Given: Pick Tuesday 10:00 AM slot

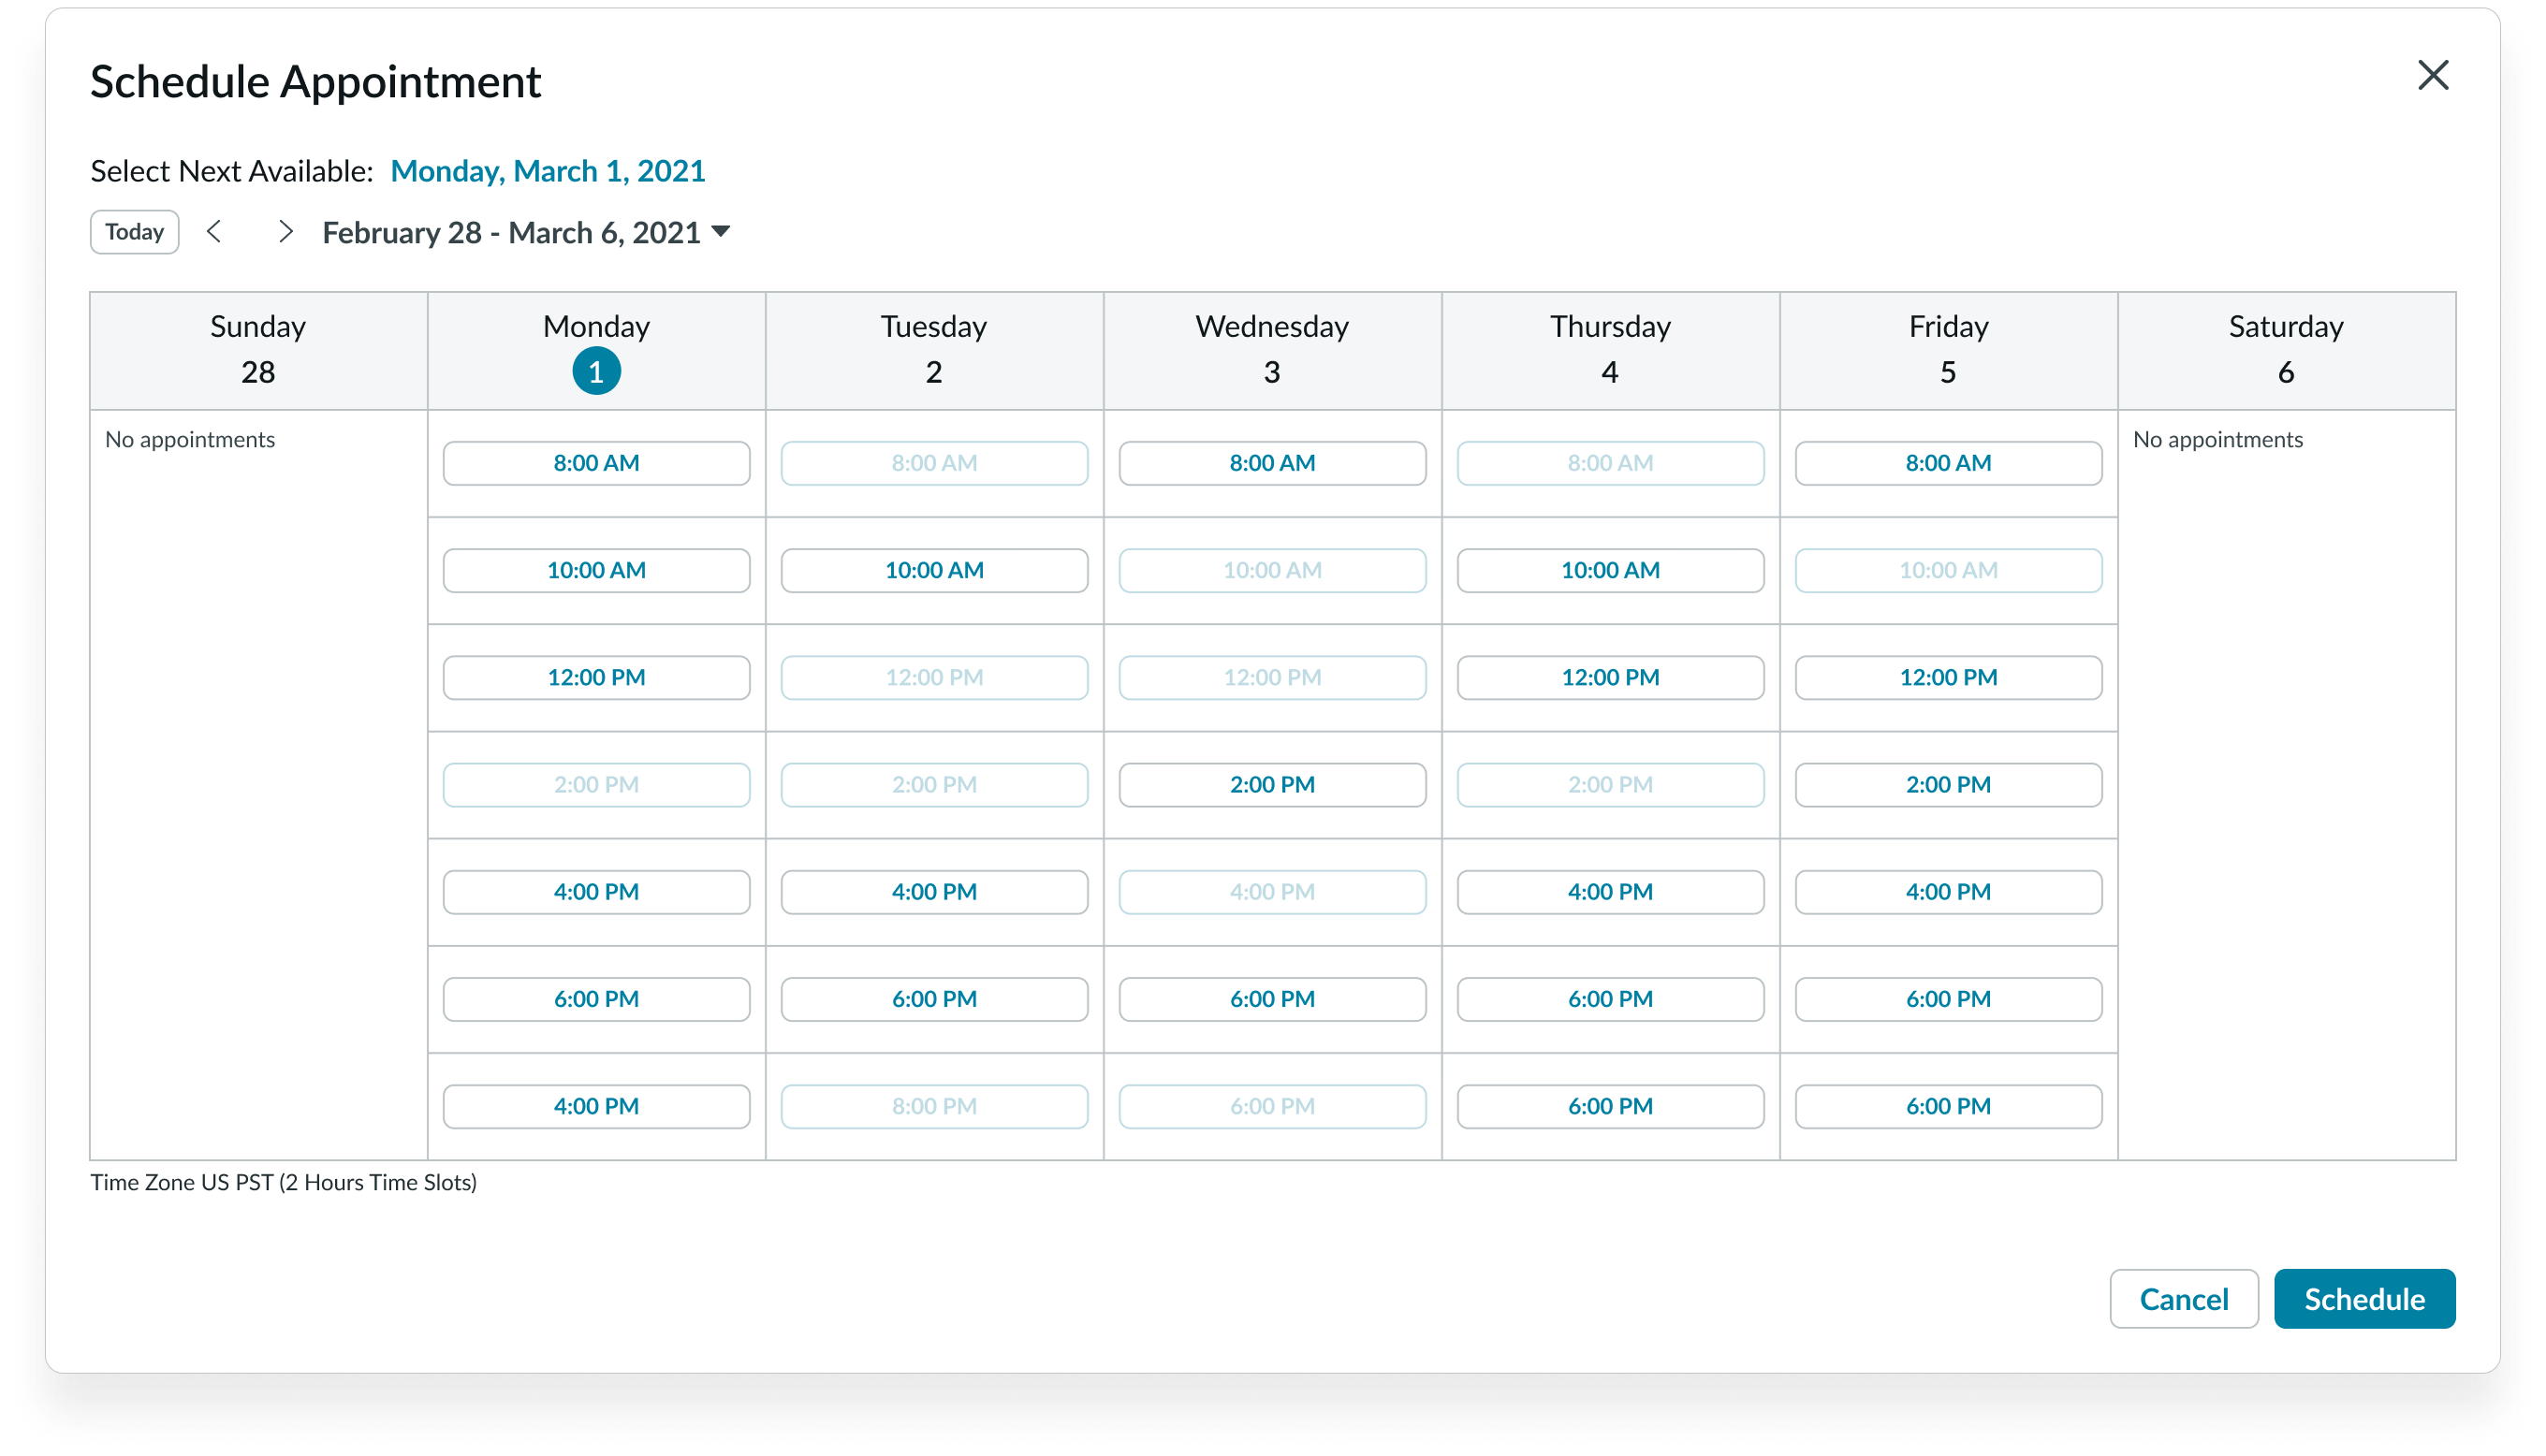Looking at the screenshot, I should [x=934, y=570].
